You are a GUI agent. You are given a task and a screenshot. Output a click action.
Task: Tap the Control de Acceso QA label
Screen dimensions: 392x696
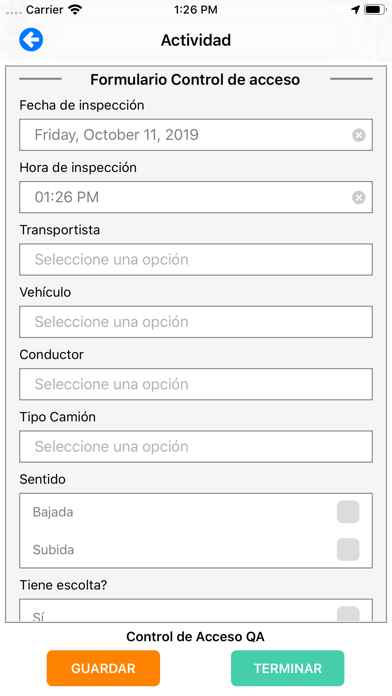pos(195,637)
